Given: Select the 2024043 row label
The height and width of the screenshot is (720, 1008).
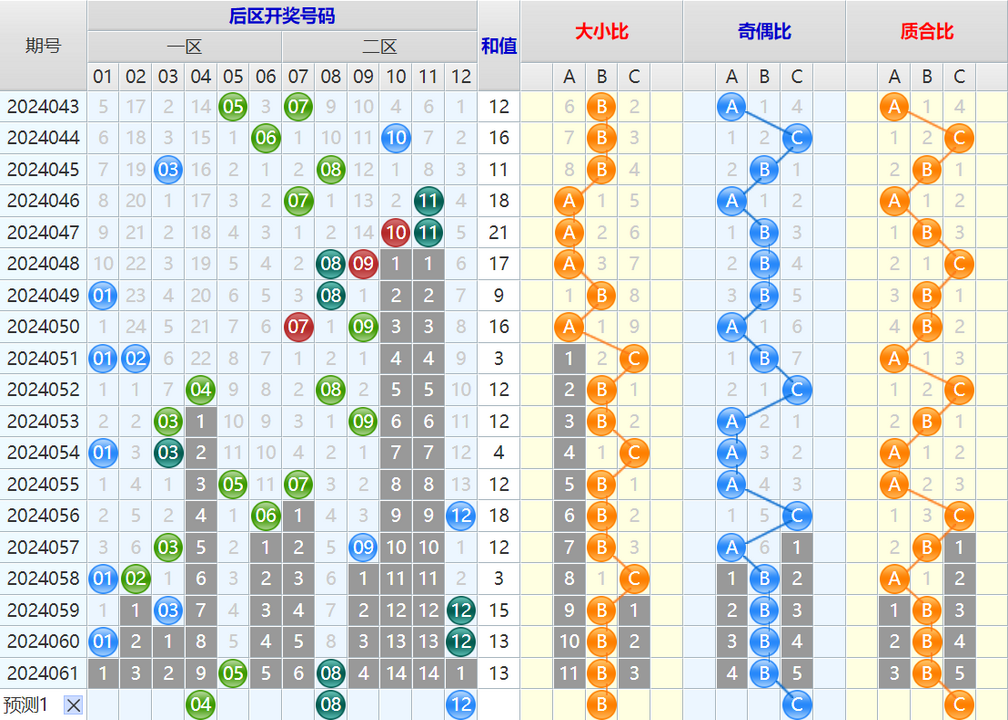Looking at the screenshot, I should pyautogui.click(x=43, y=106).
